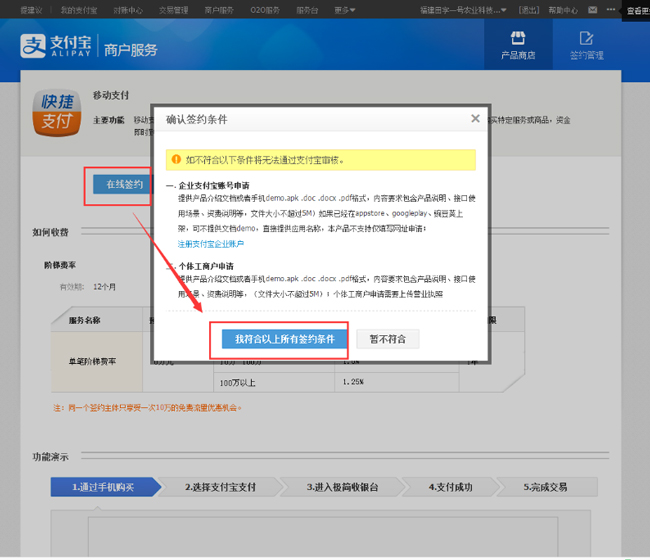
Task: Click 我符合以上所有签约条件 button
Action: pos(284,339)
